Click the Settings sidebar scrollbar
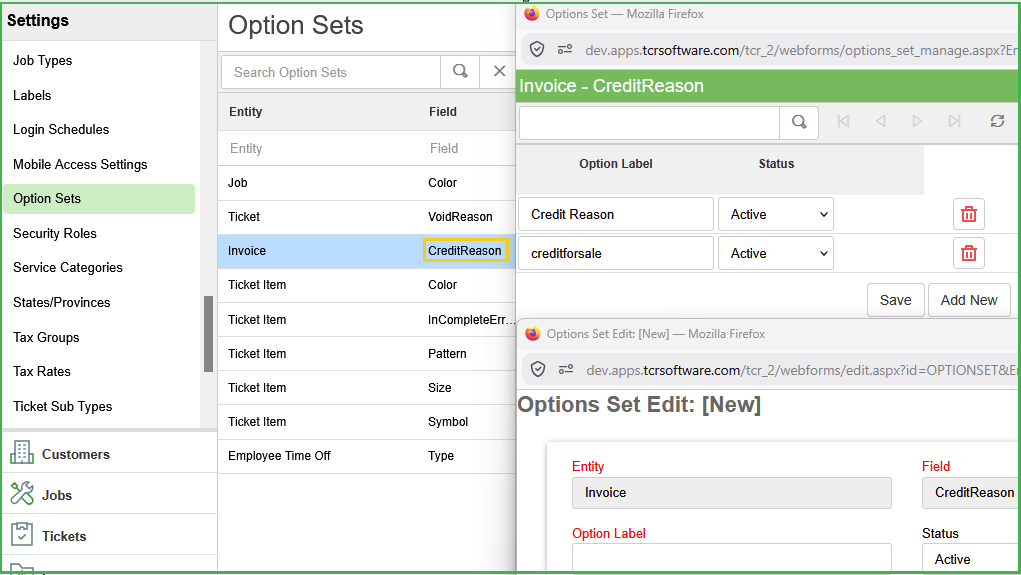1021x575 pixels. (x=208, y=333)
